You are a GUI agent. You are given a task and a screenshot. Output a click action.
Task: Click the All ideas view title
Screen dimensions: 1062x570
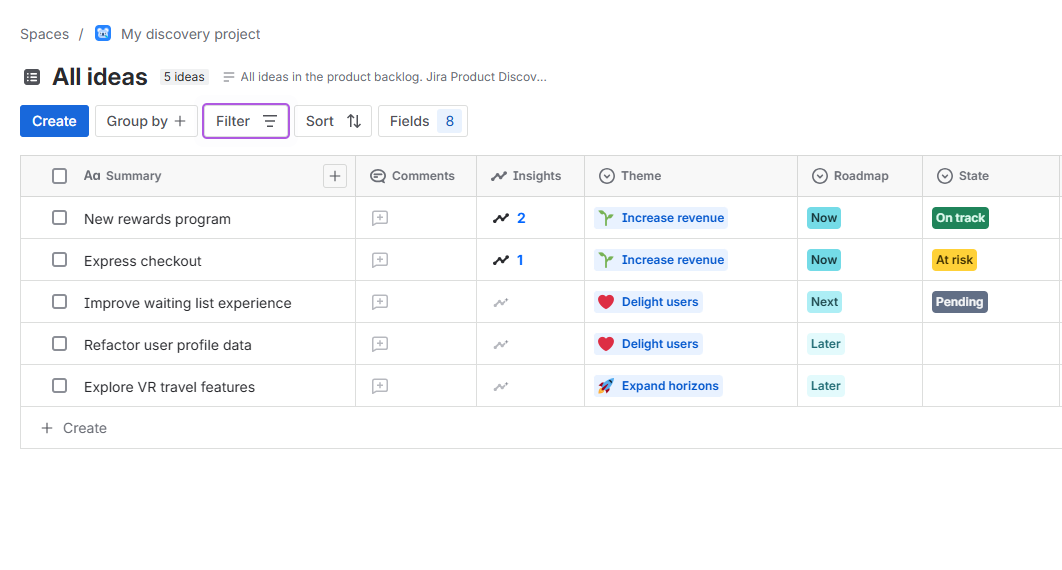[x=100, y=77]
